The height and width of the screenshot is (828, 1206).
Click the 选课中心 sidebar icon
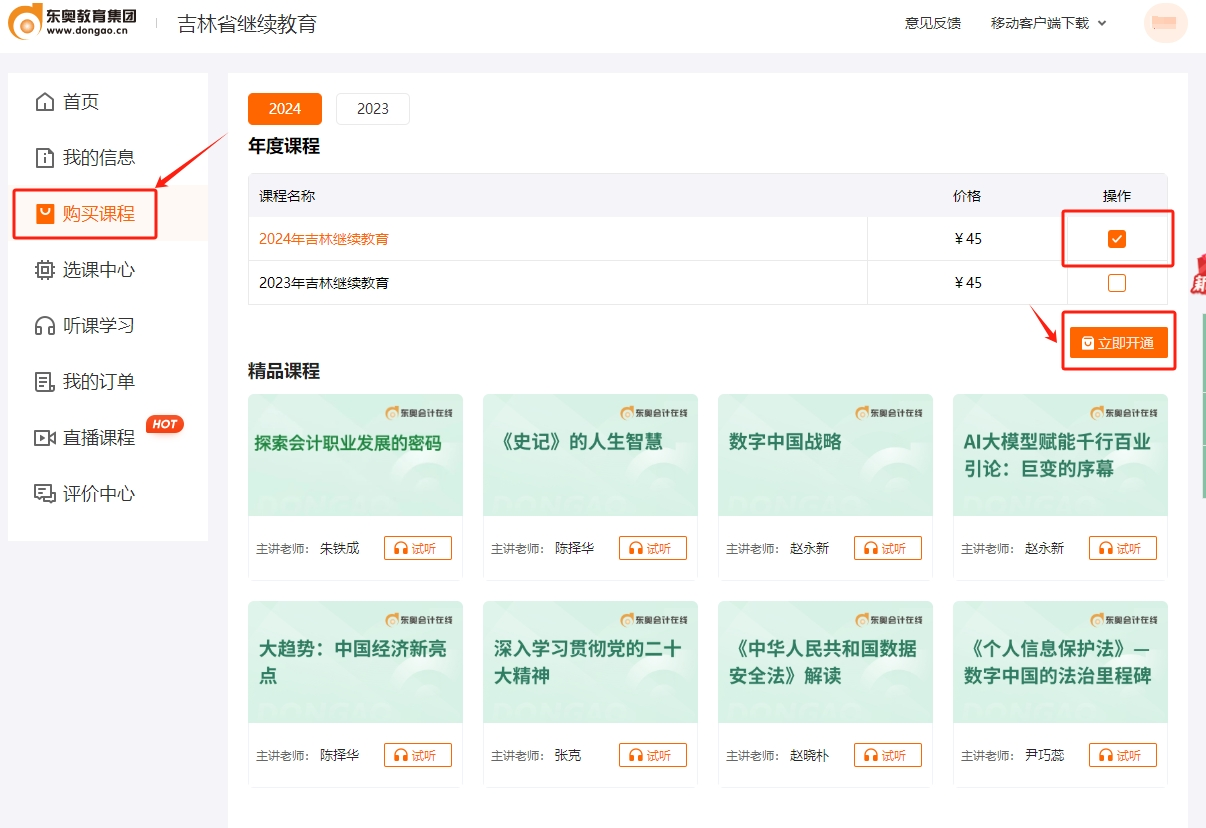click(46, 269)
